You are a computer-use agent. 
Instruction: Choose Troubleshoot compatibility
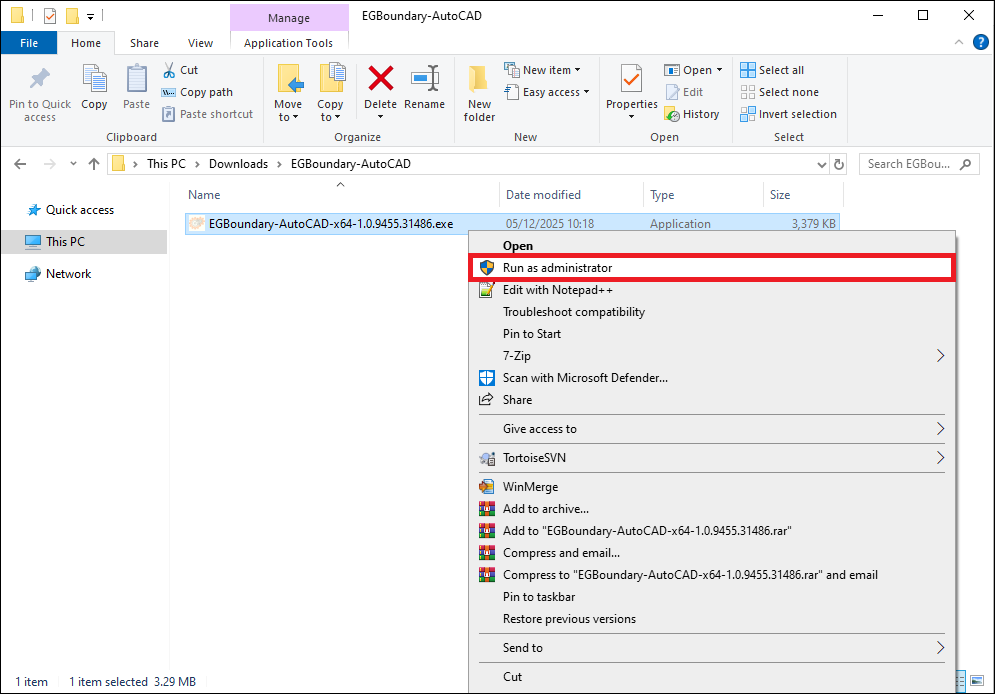[x=711, y=312]
